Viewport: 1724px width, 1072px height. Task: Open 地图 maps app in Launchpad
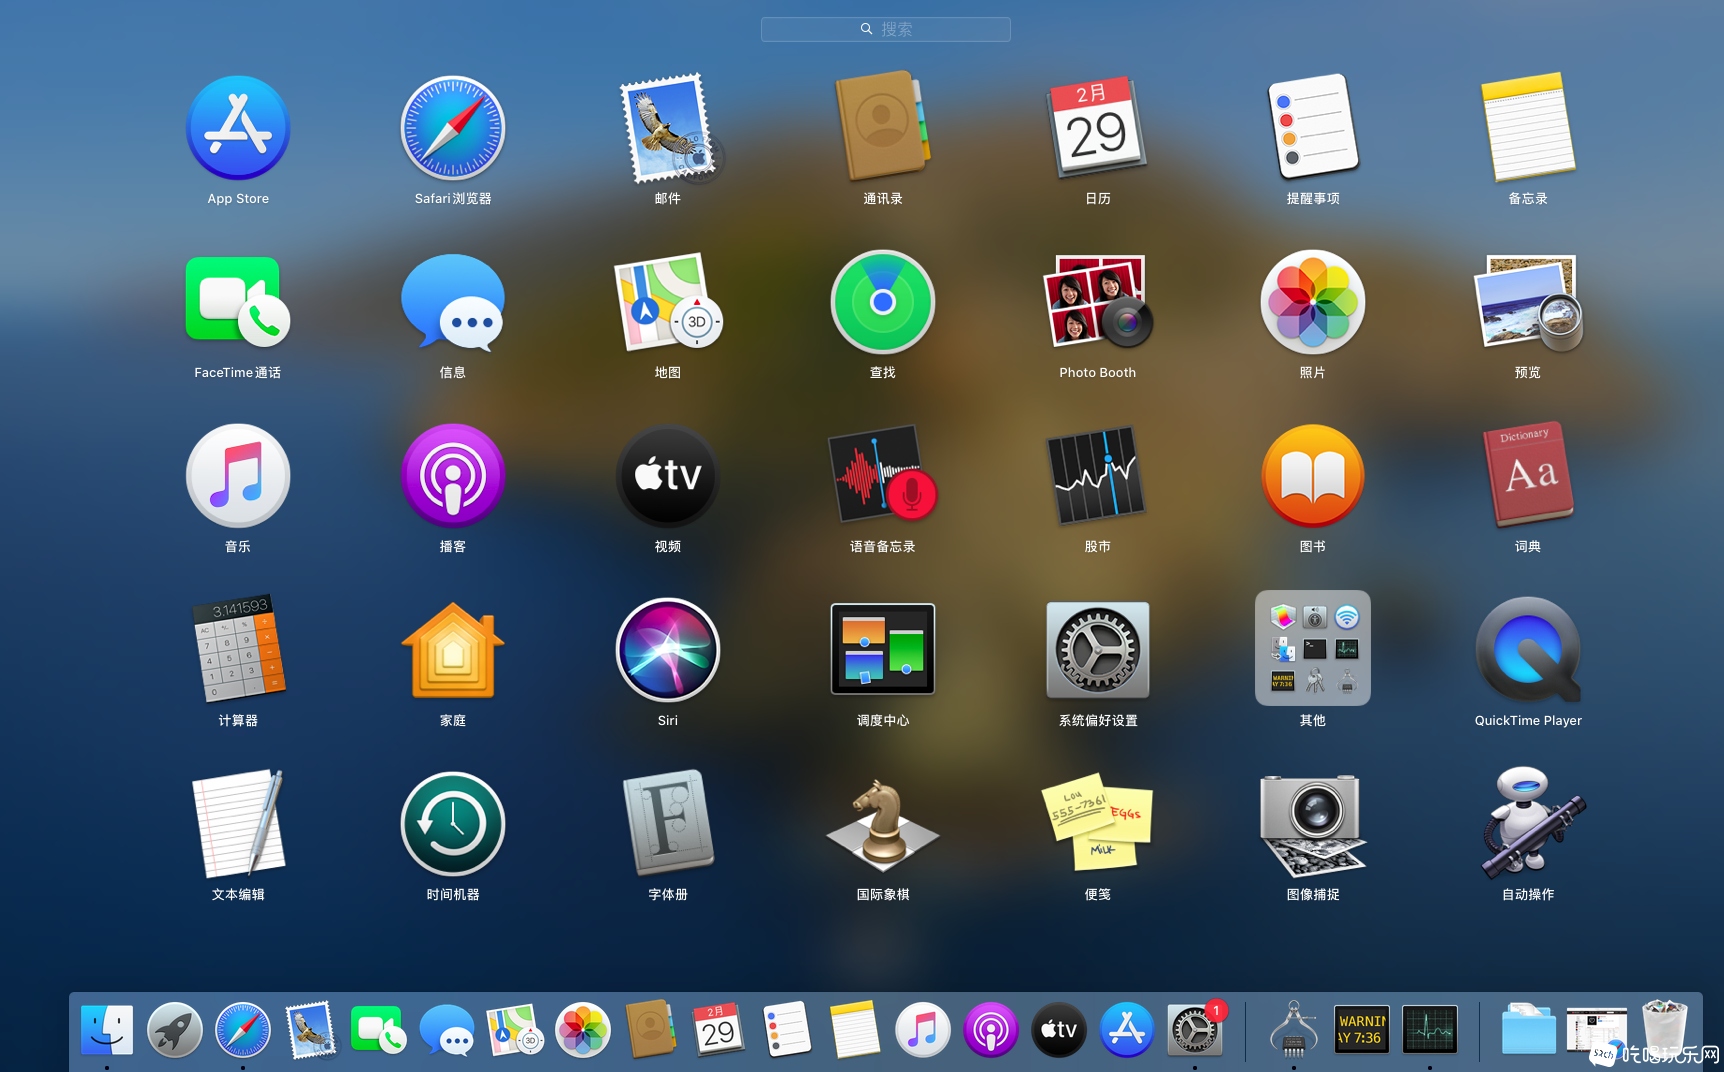pos(668,301)
